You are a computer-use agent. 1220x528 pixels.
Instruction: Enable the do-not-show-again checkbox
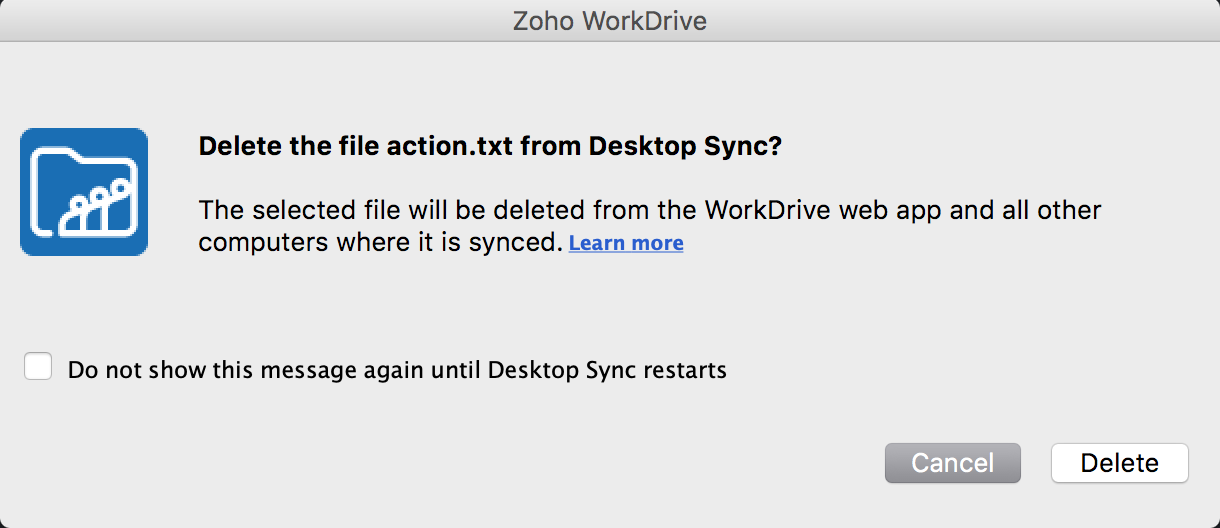coord(38,367)
